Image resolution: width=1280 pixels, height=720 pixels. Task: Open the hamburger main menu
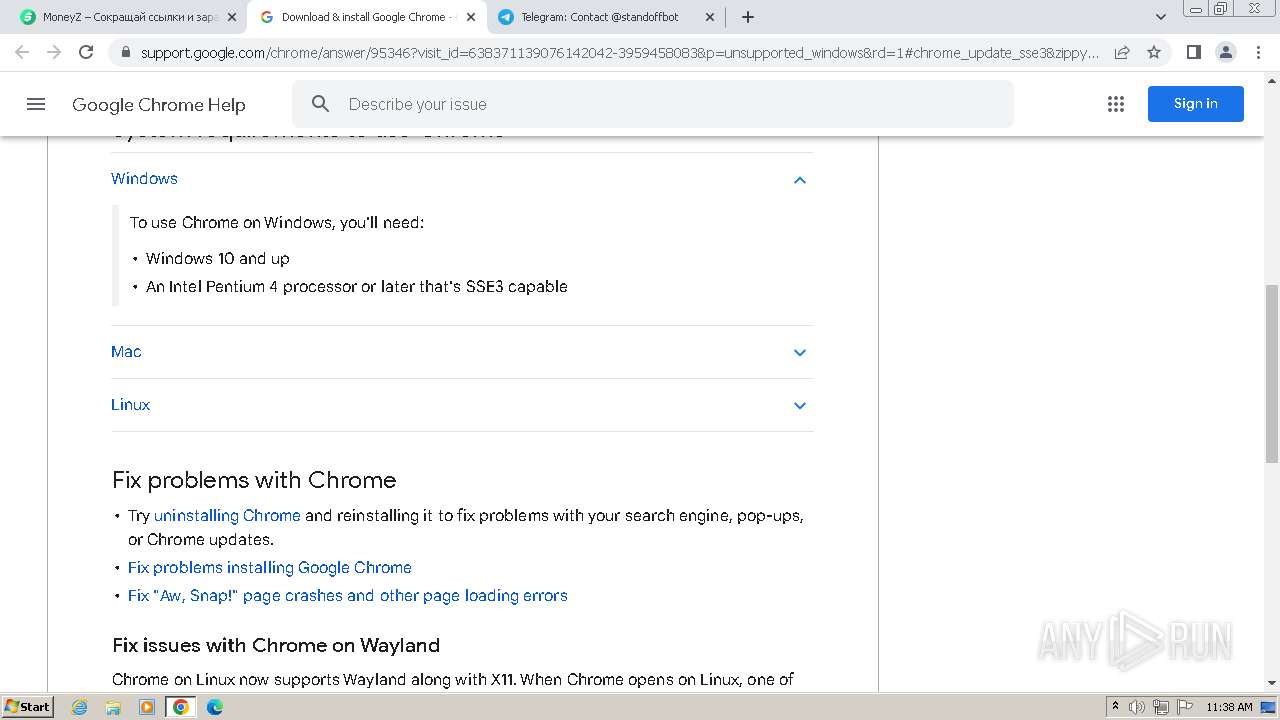(x=36, y=104)
